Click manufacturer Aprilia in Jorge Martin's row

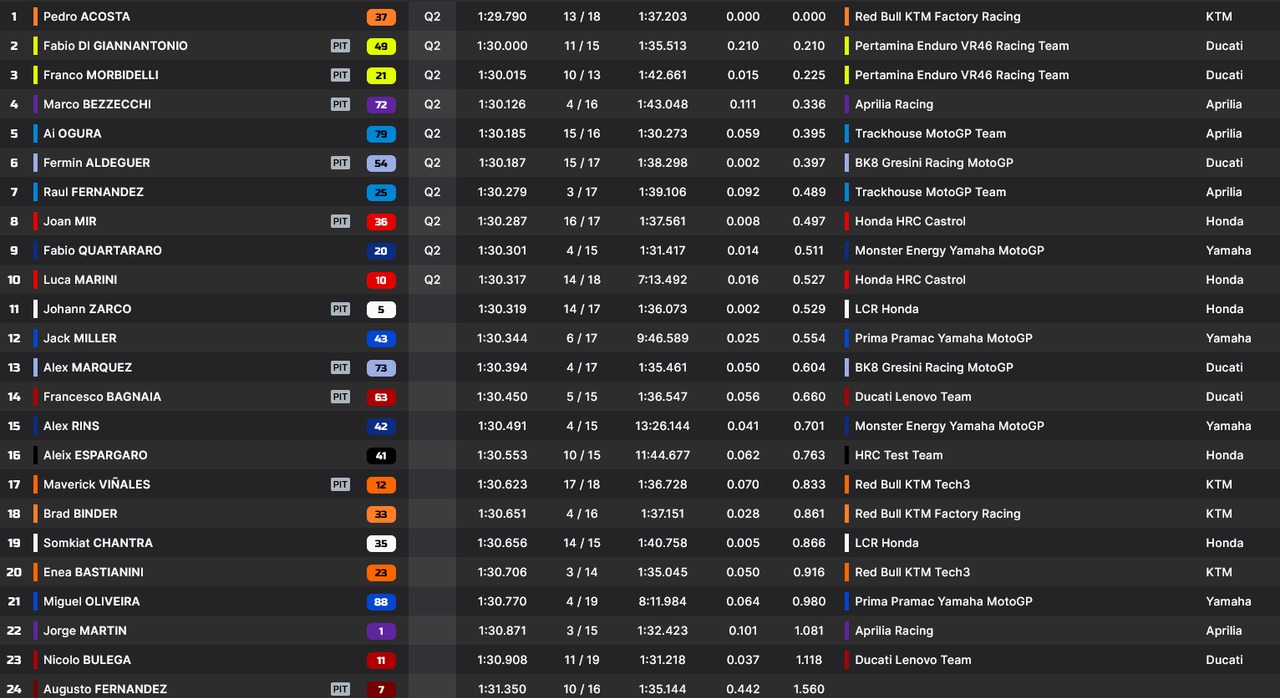1224,631
